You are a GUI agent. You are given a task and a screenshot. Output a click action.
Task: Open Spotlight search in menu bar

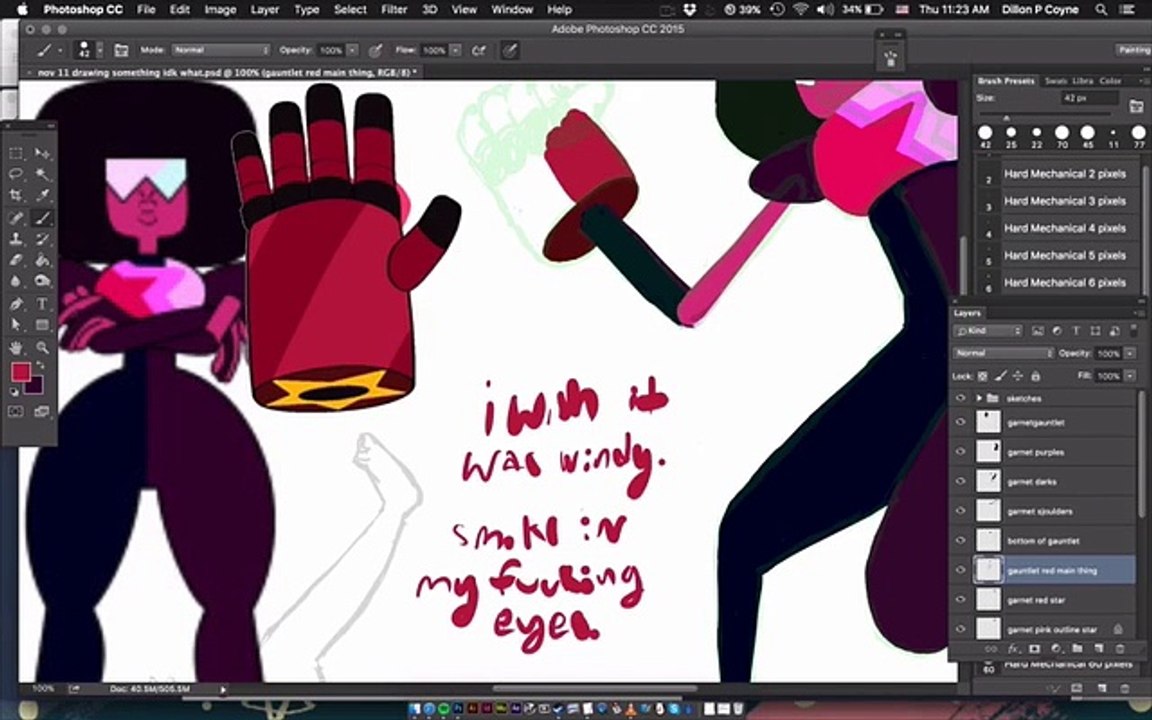[1101, 10]
